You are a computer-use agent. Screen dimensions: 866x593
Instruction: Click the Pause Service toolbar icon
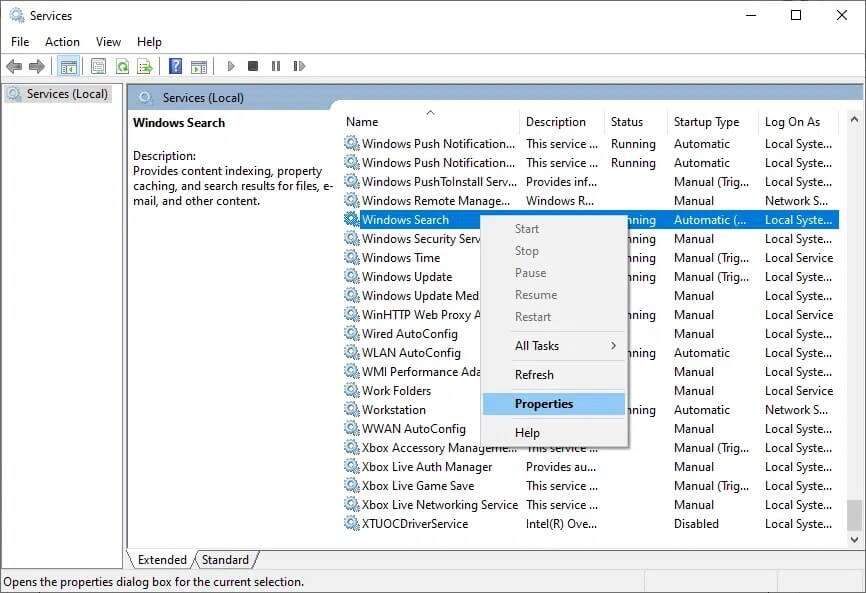[x=276, y=66]
